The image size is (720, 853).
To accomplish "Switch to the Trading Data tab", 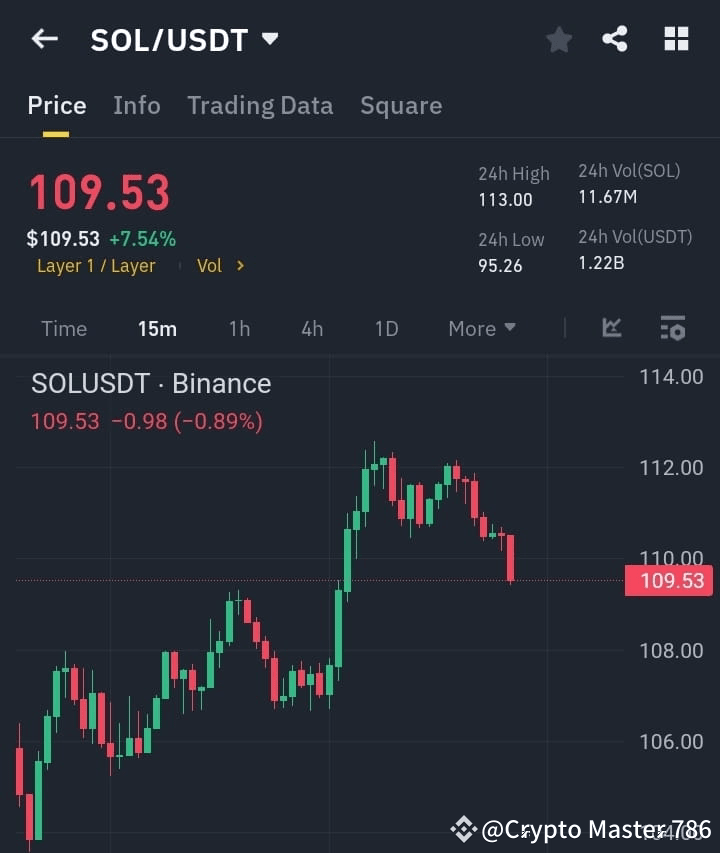I will click(x=260, y=105).
